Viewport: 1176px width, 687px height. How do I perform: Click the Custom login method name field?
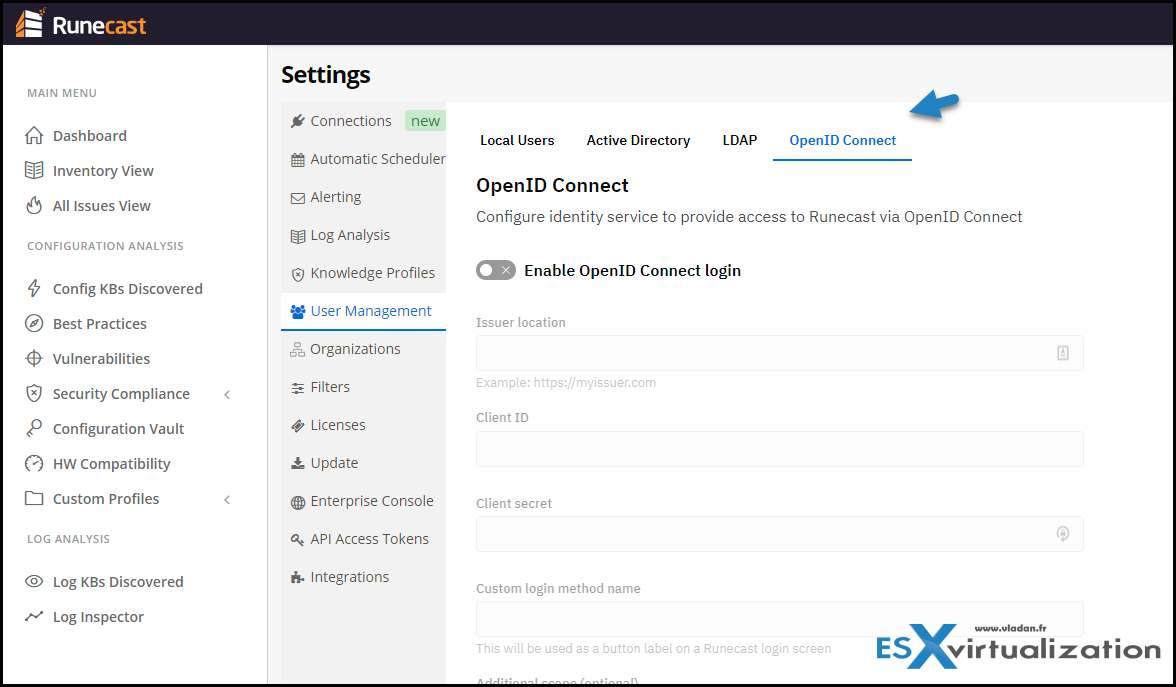[x=779, y=619]
